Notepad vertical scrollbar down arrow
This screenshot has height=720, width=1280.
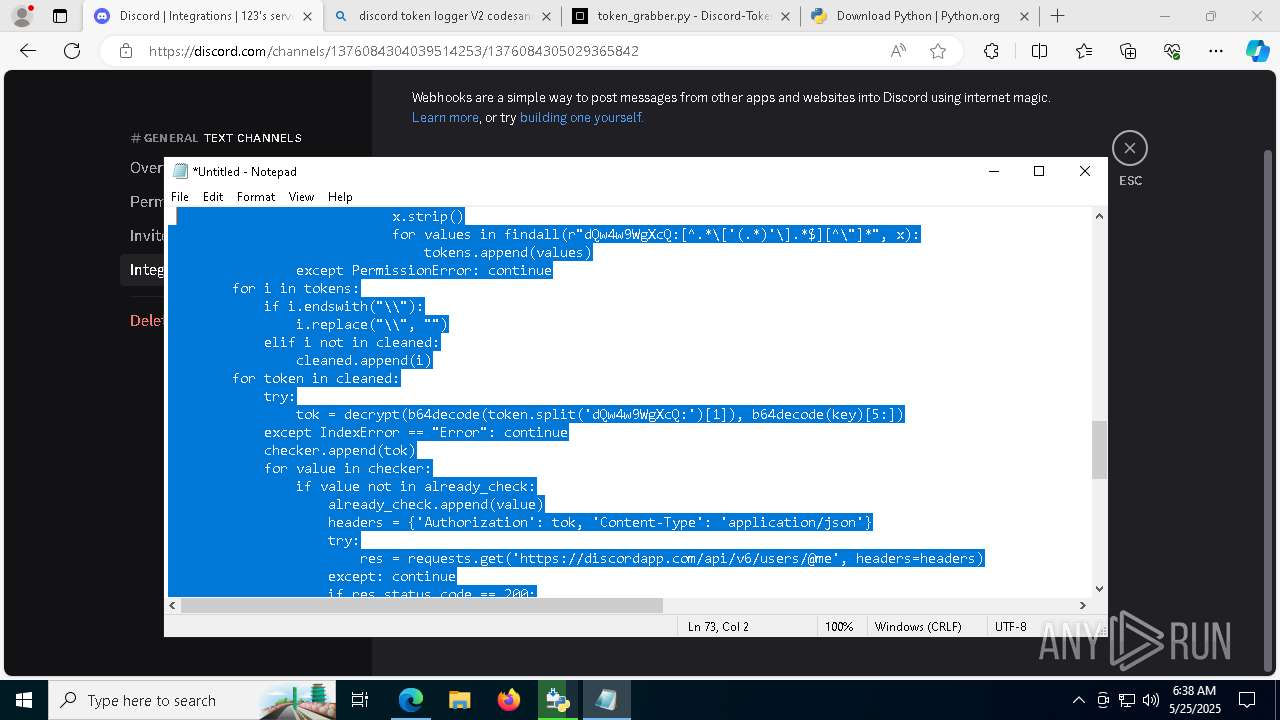[1099, 589]
